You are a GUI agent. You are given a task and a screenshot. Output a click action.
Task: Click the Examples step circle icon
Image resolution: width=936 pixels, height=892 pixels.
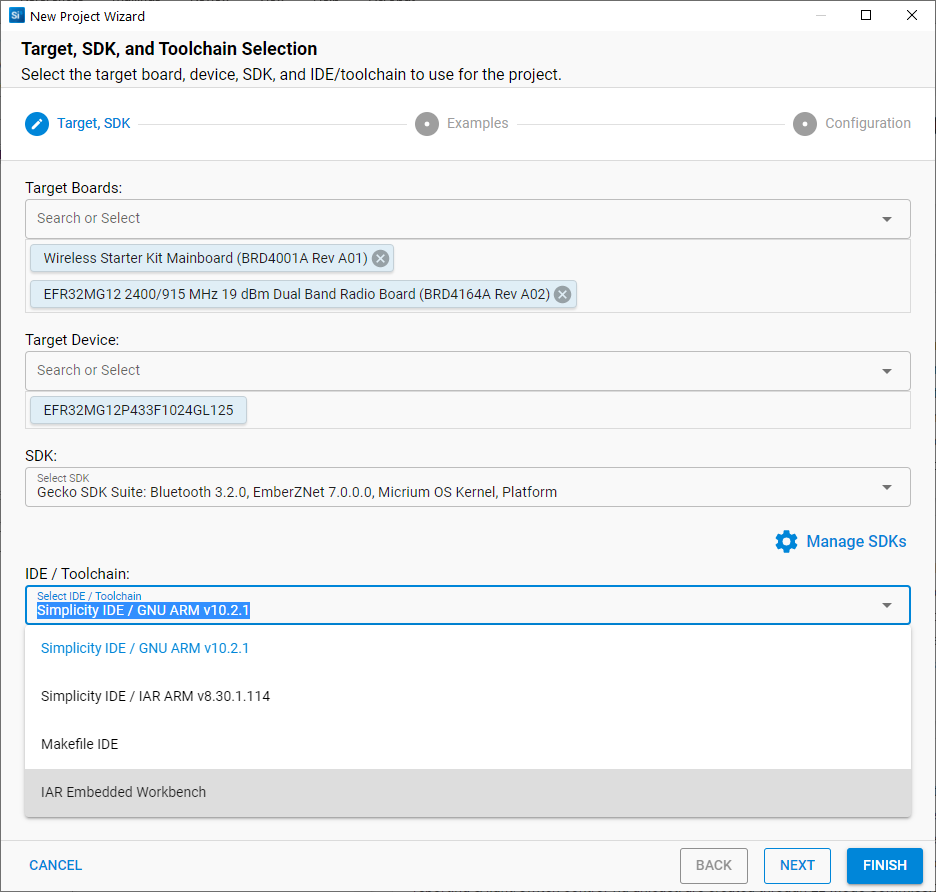pos(427,124)
